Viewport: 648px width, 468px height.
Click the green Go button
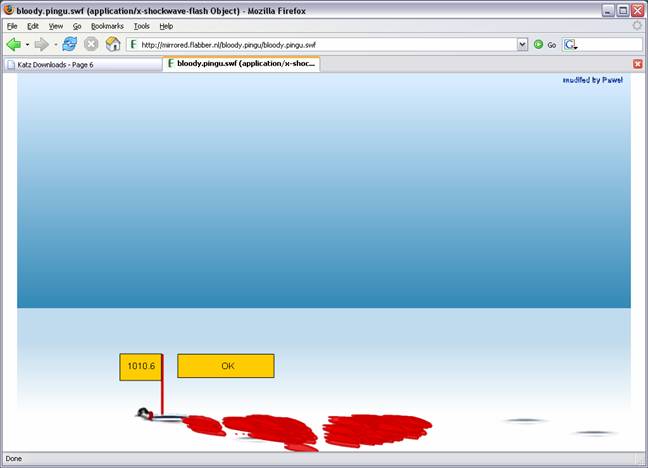click(545, 45)
